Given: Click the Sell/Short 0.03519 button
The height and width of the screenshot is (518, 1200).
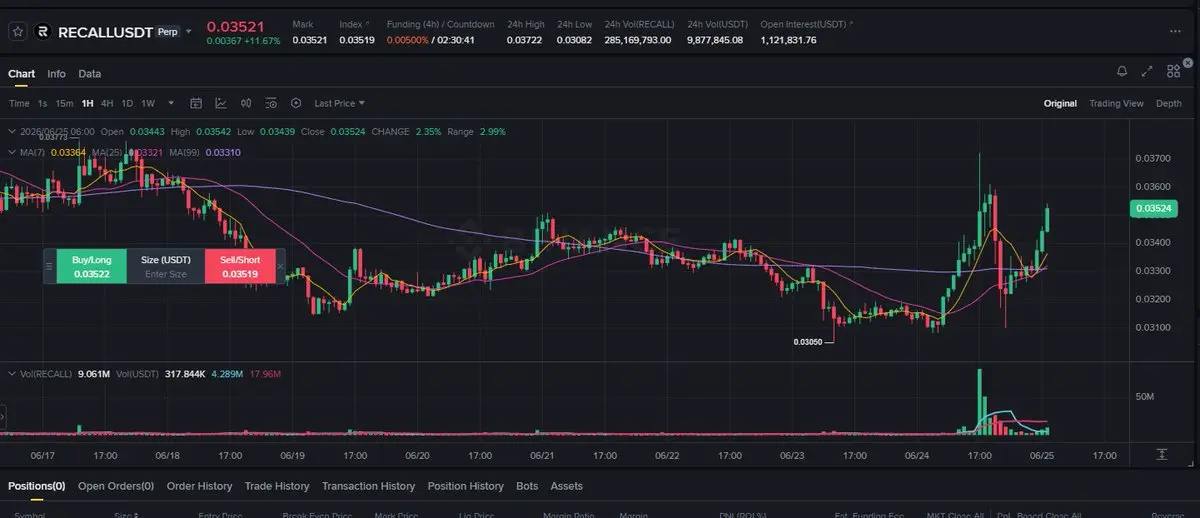Looking at the screenshot, I should pos(240,266).
